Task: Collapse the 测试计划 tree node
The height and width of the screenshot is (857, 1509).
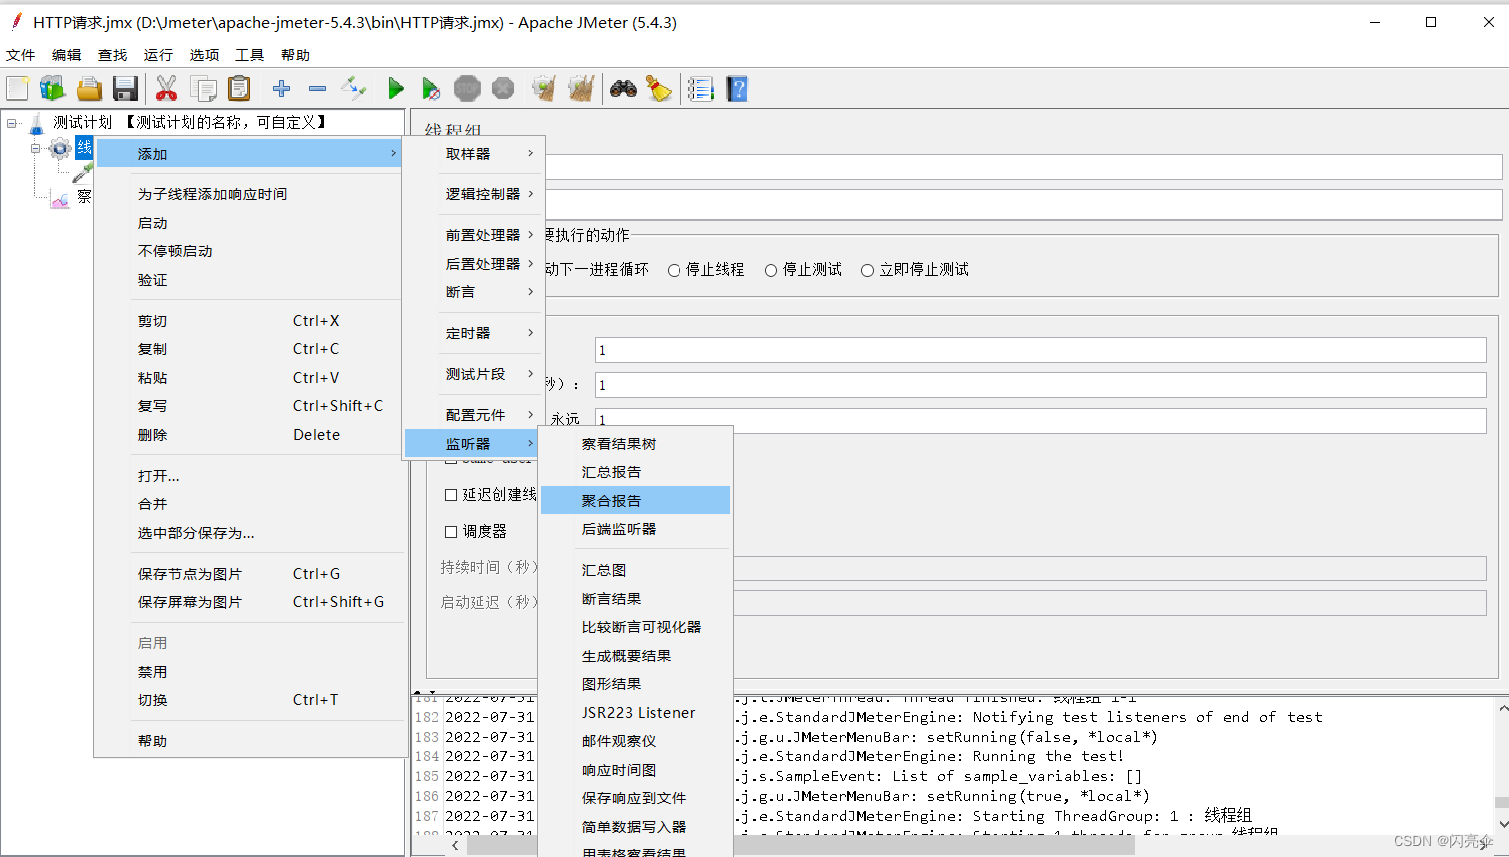Action: pos(12,123)
